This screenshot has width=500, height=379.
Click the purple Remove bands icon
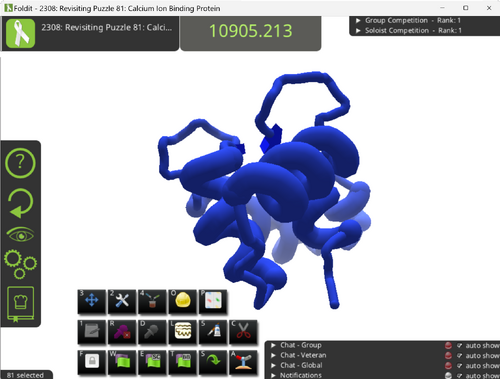[x=122, y=331]
